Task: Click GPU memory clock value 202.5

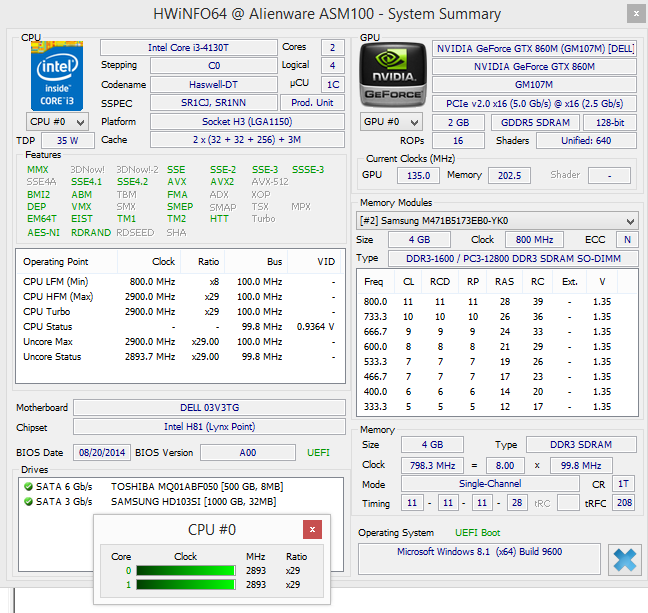Action: 510,175
